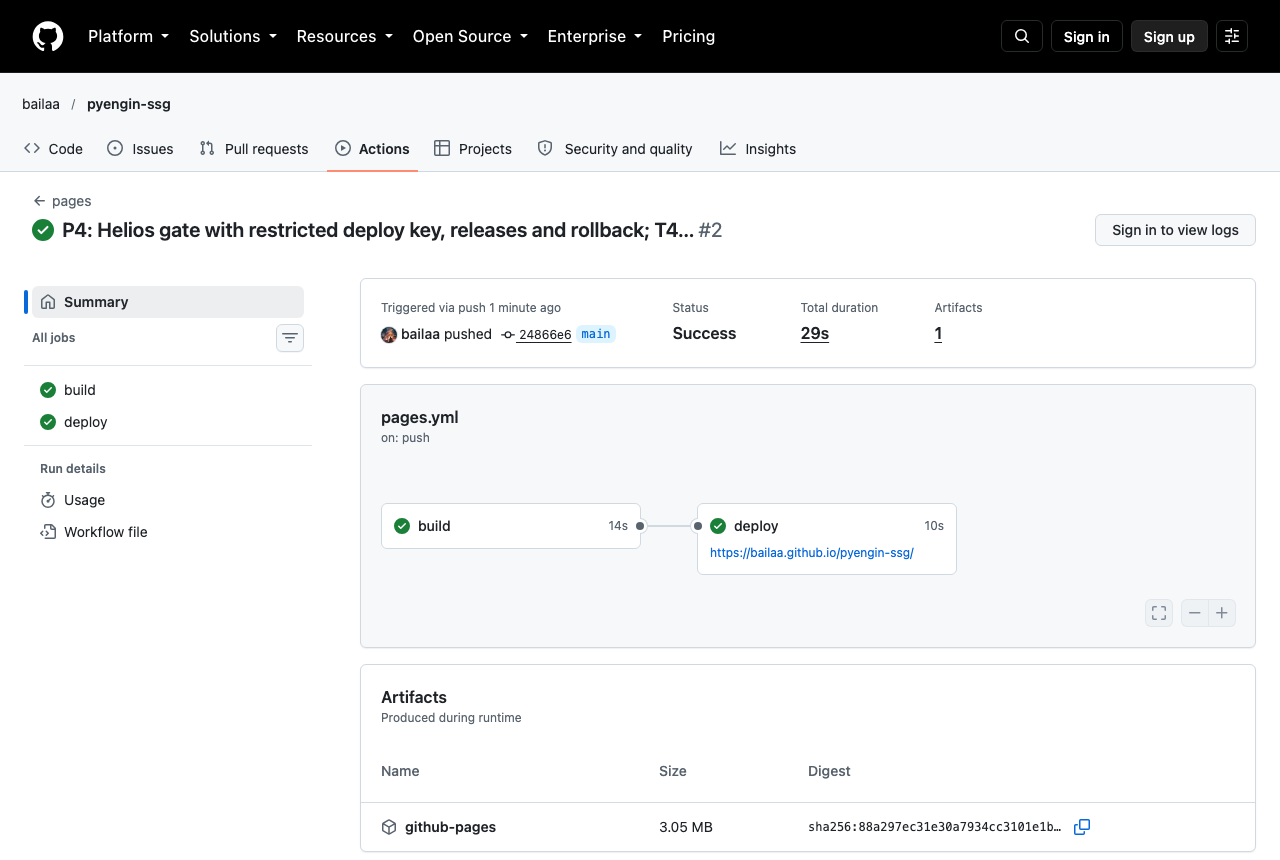Open the Insights tab
This screenshot has height=860, width=1280.
coord(758,149)
